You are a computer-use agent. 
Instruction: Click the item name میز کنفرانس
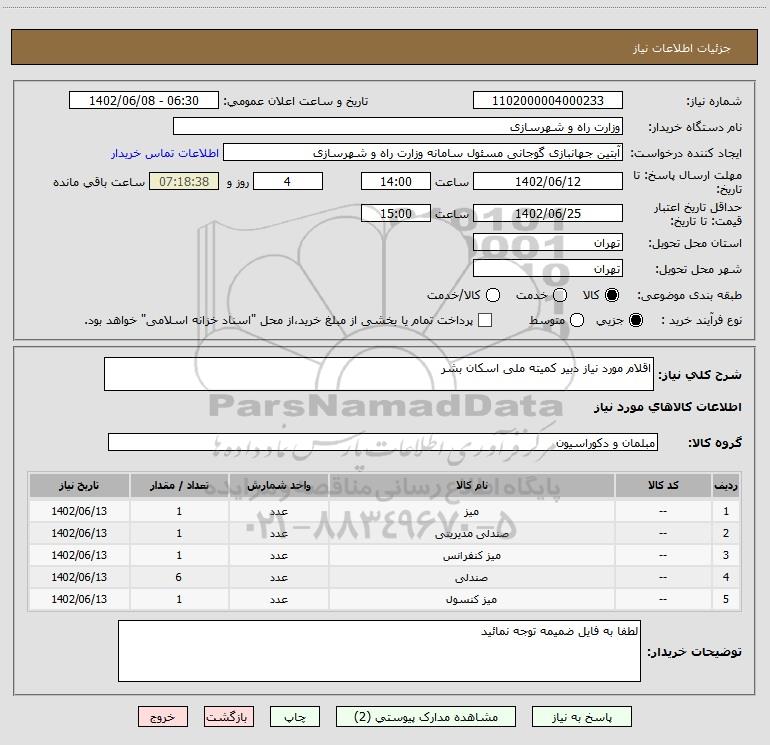(x=471, y=555)
